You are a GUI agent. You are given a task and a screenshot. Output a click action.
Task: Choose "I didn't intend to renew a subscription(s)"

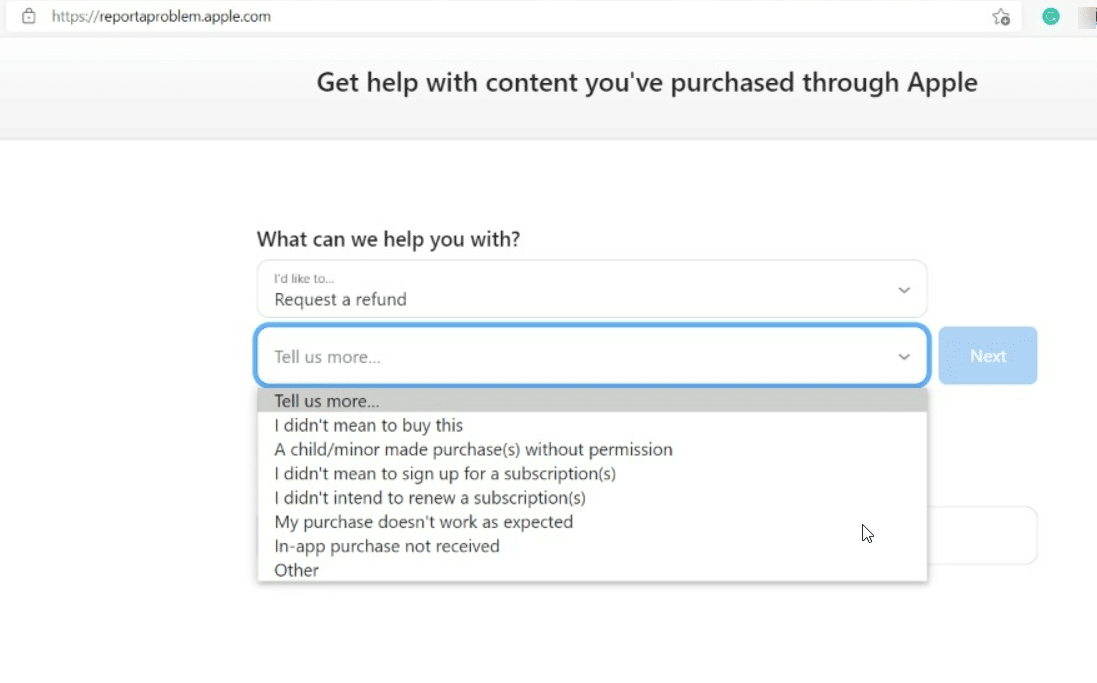(x=430, y=497)
